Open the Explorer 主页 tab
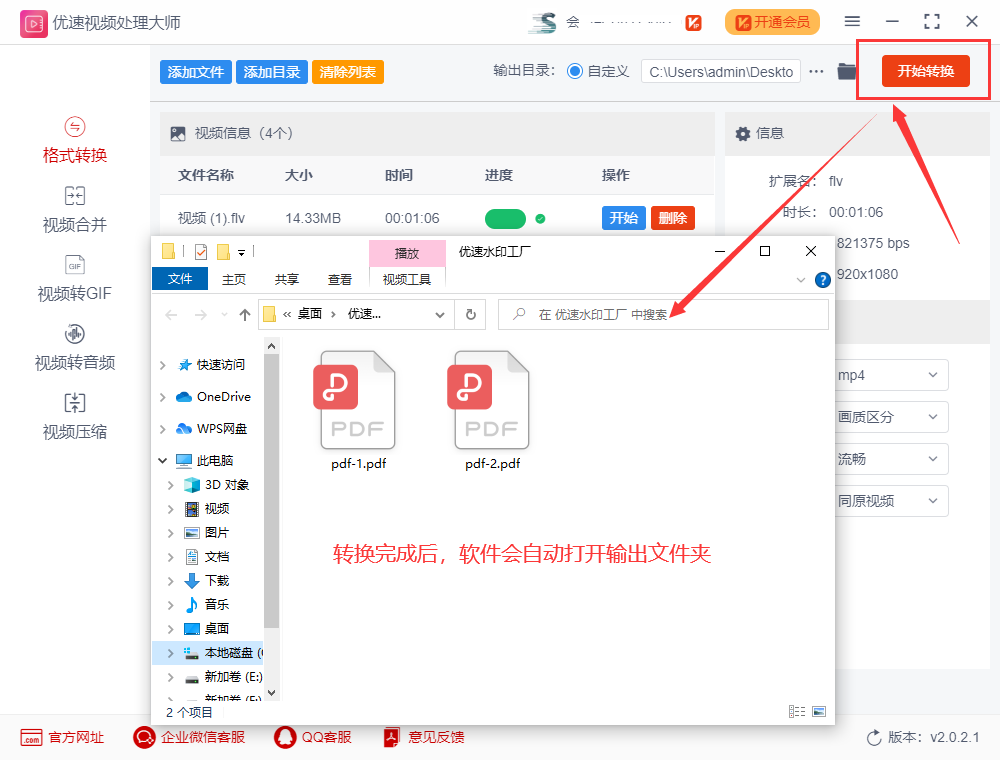 (x=233, y=279)
